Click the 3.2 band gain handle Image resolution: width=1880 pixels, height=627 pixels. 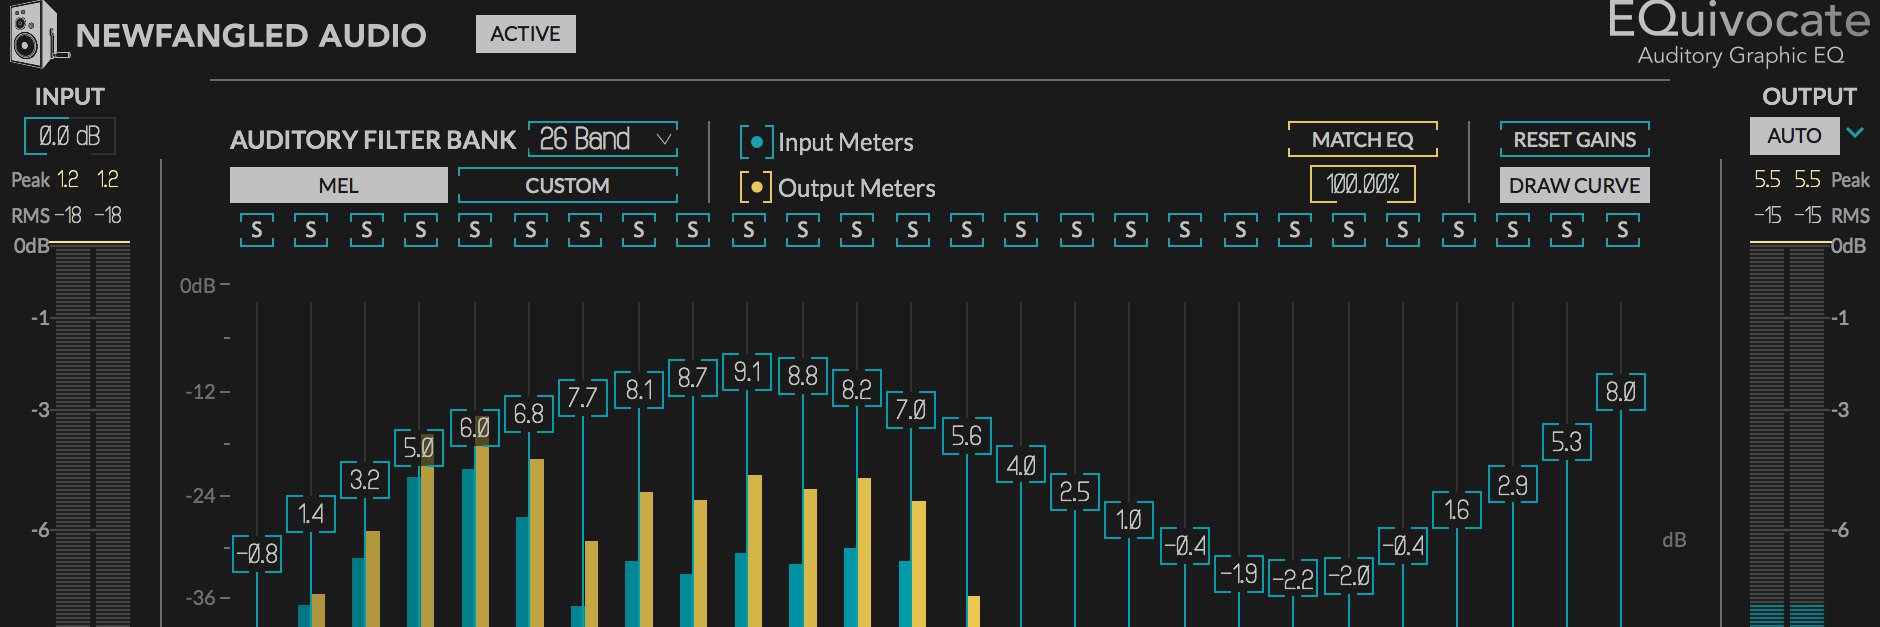(x=366, y=480)
